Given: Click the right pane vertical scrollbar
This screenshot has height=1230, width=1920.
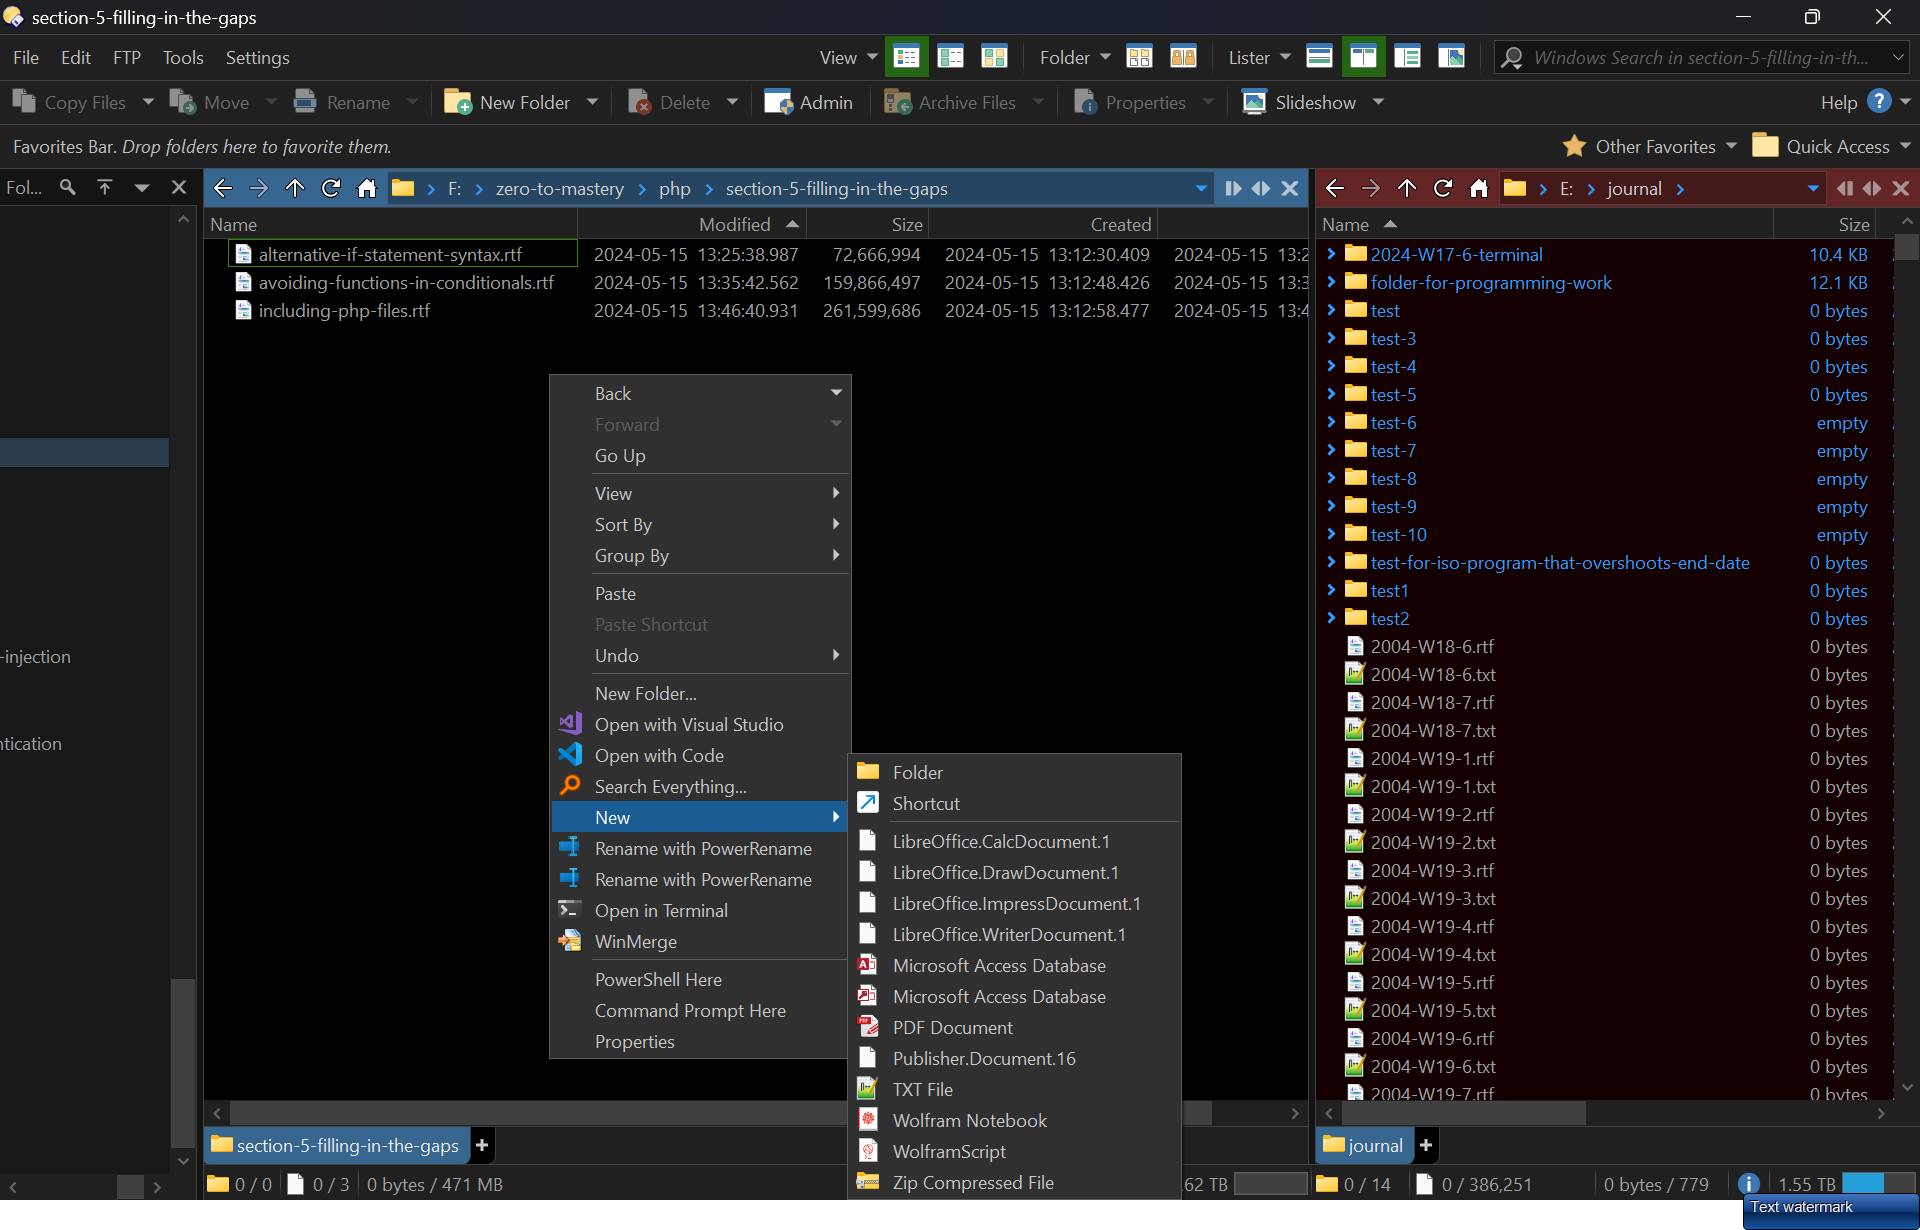Looking at the screenshot, I should coord(1906,246).
